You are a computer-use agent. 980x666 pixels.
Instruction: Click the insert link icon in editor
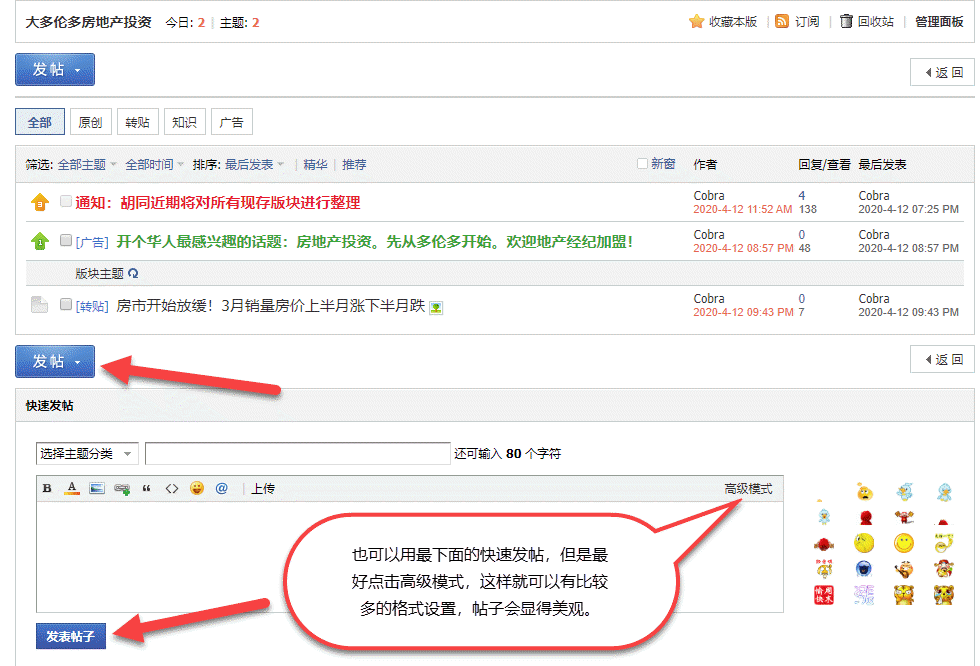(122, 489)
